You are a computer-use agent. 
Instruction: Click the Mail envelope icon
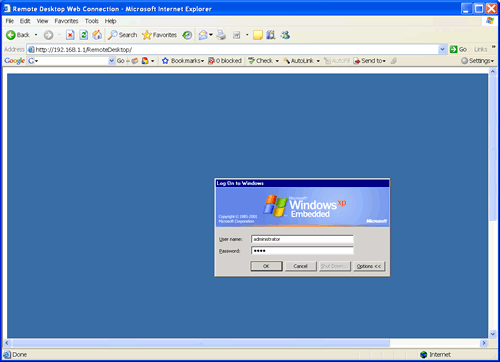coord(203,35)
